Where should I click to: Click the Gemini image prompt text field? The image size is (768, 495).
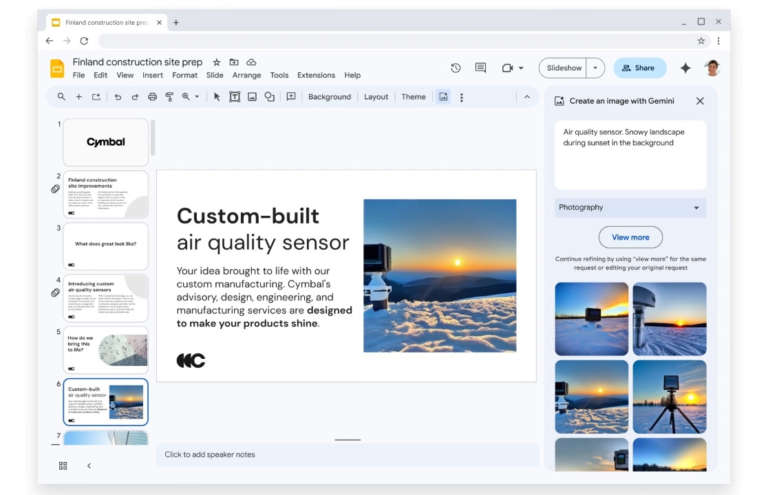click(x=630, y=155)
